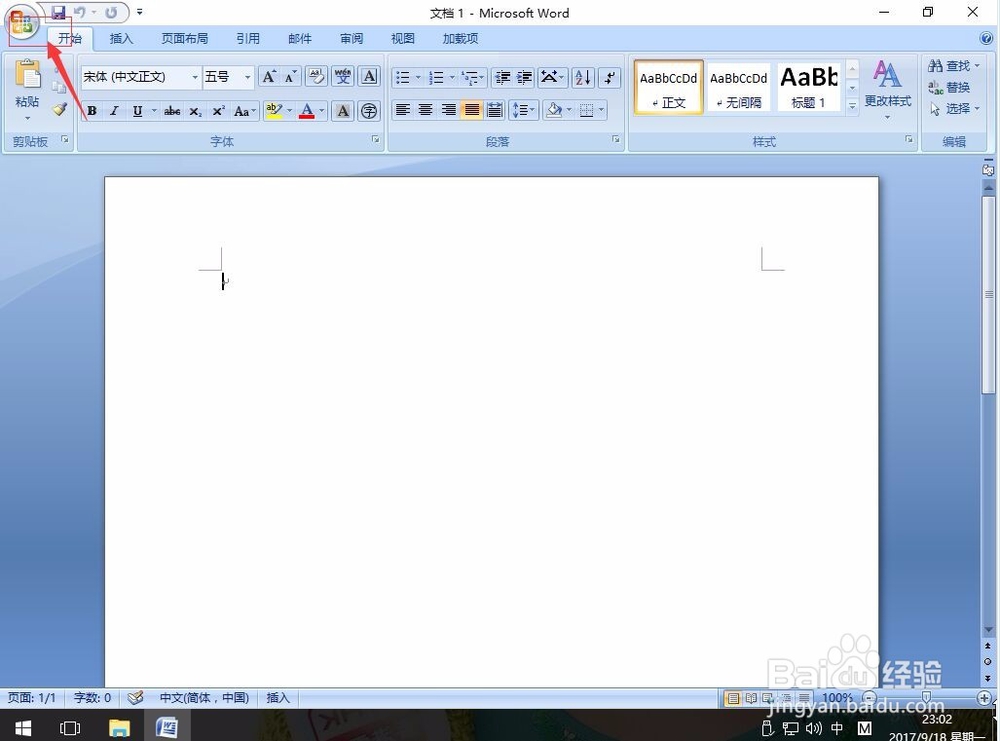This screenshot has width=1000, height=741.
Task: Open the phonetic guide (wén) tool
Action: (343, 77)
